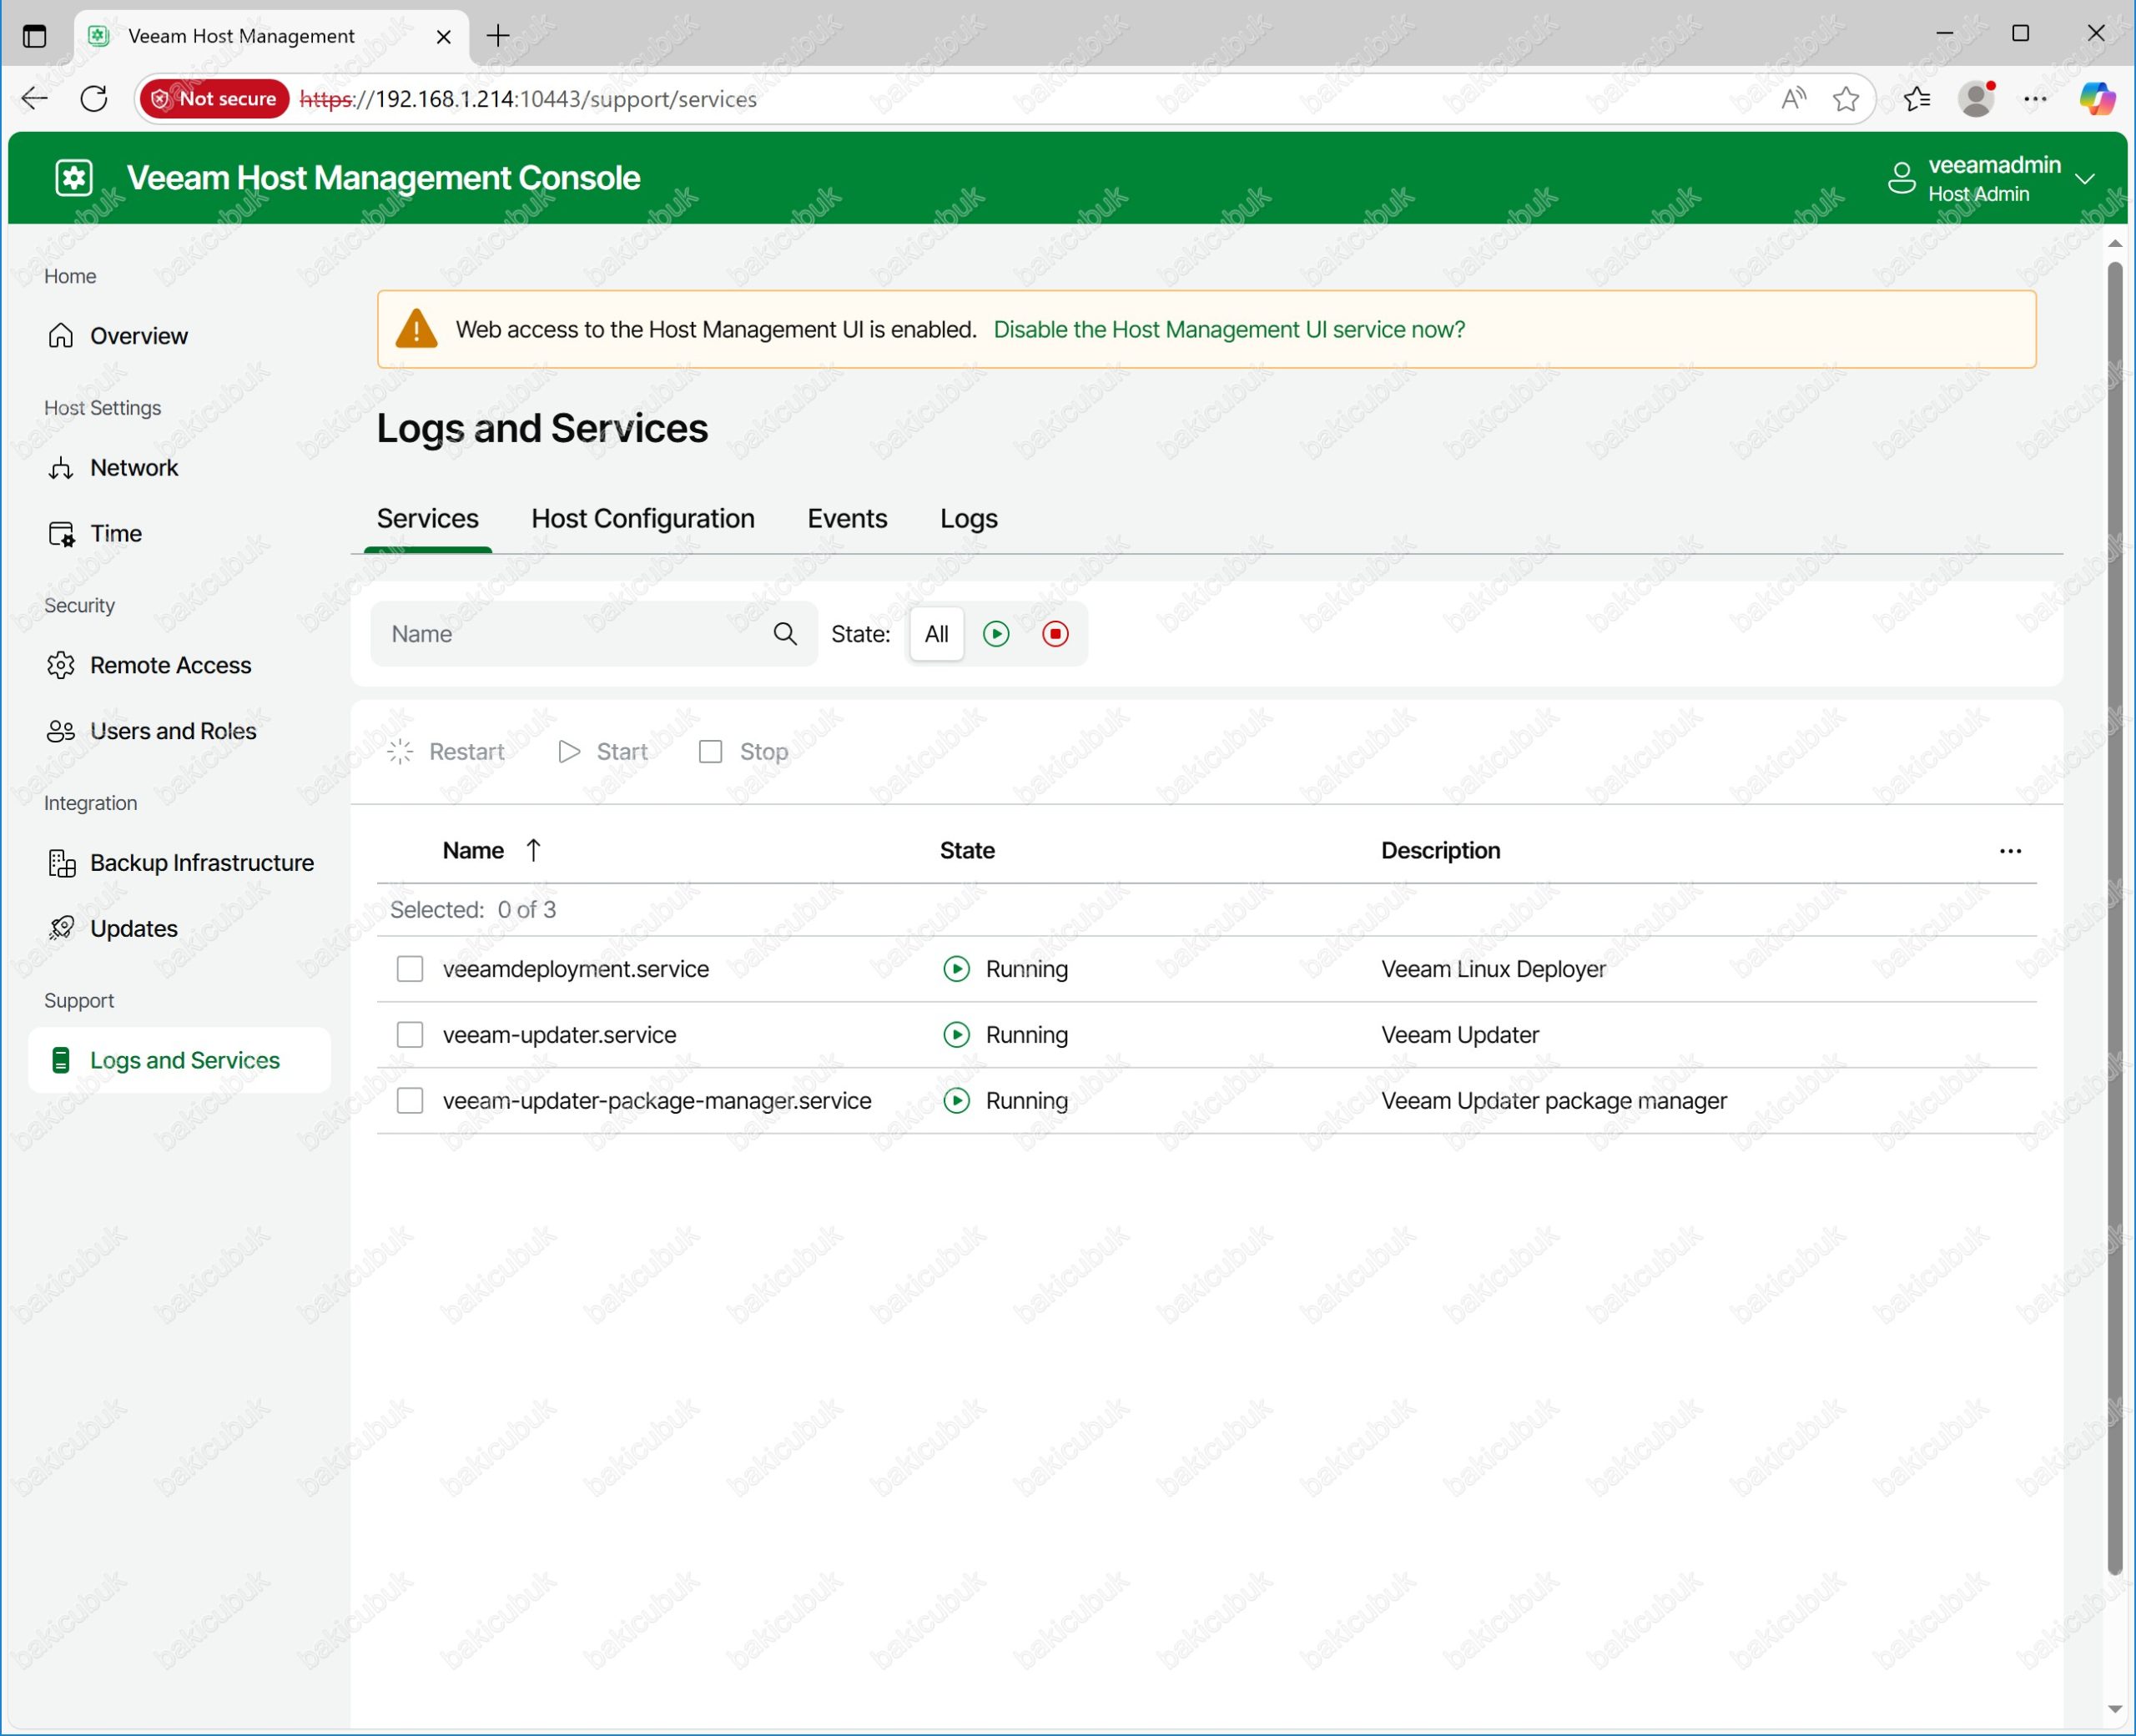Go back with the browser back arrow

[x=35, y=98]
